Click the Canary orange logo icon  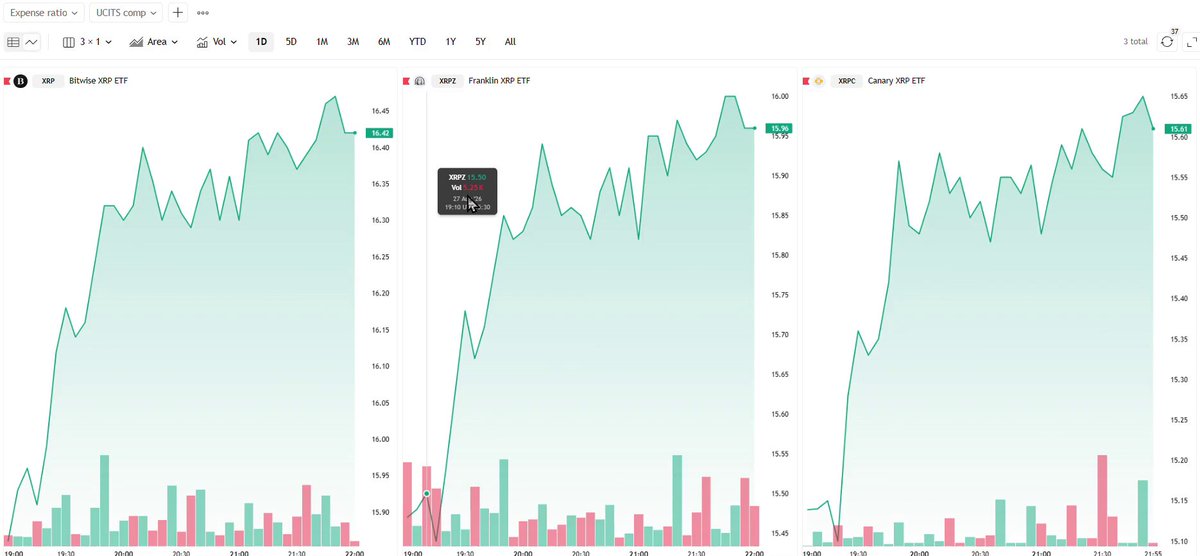(x=820, y=80)
